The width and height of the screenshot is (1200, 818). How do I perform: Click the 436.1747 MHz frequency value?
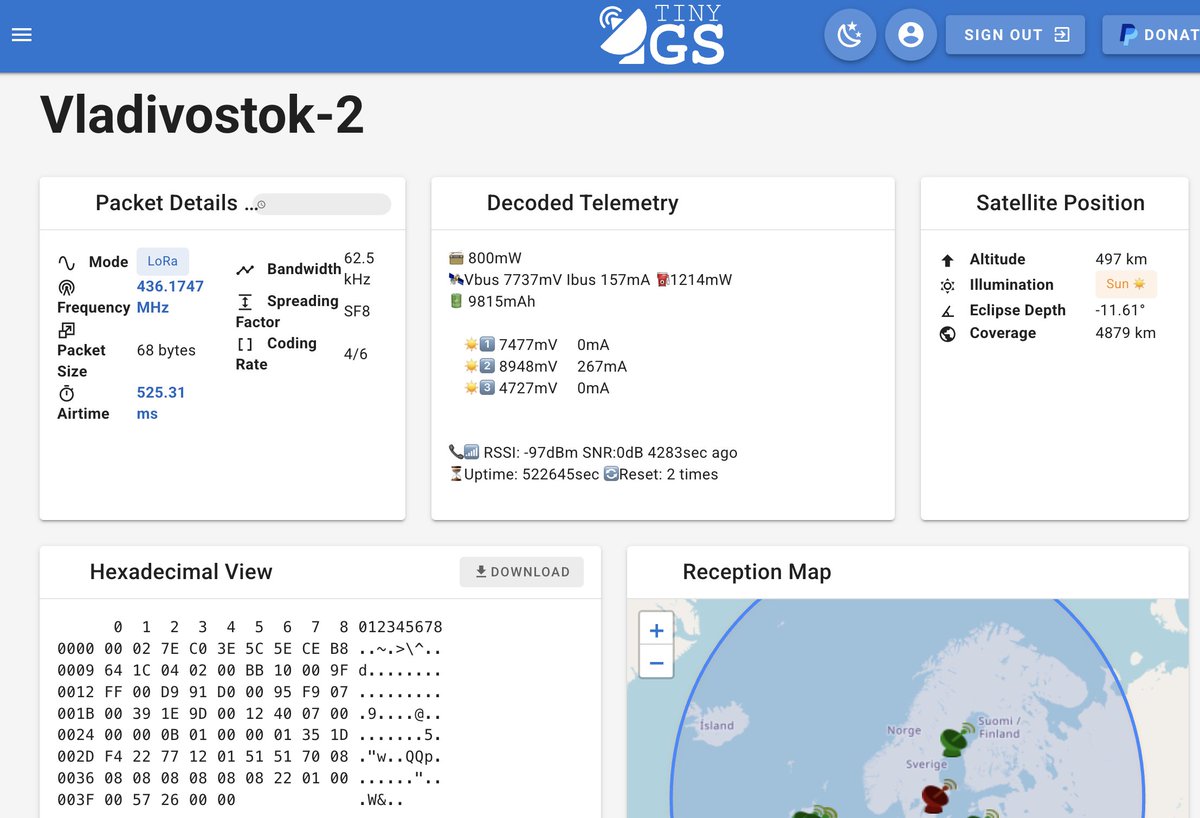tap(170, 297)
